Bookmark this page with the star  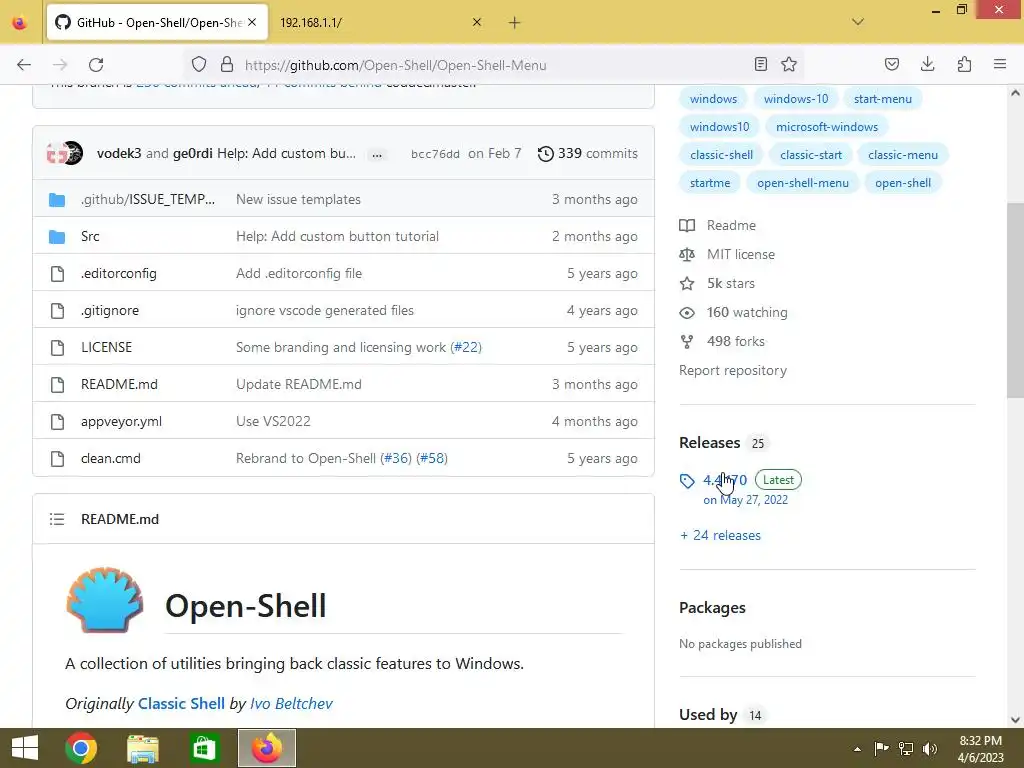[x=789, y=64]
